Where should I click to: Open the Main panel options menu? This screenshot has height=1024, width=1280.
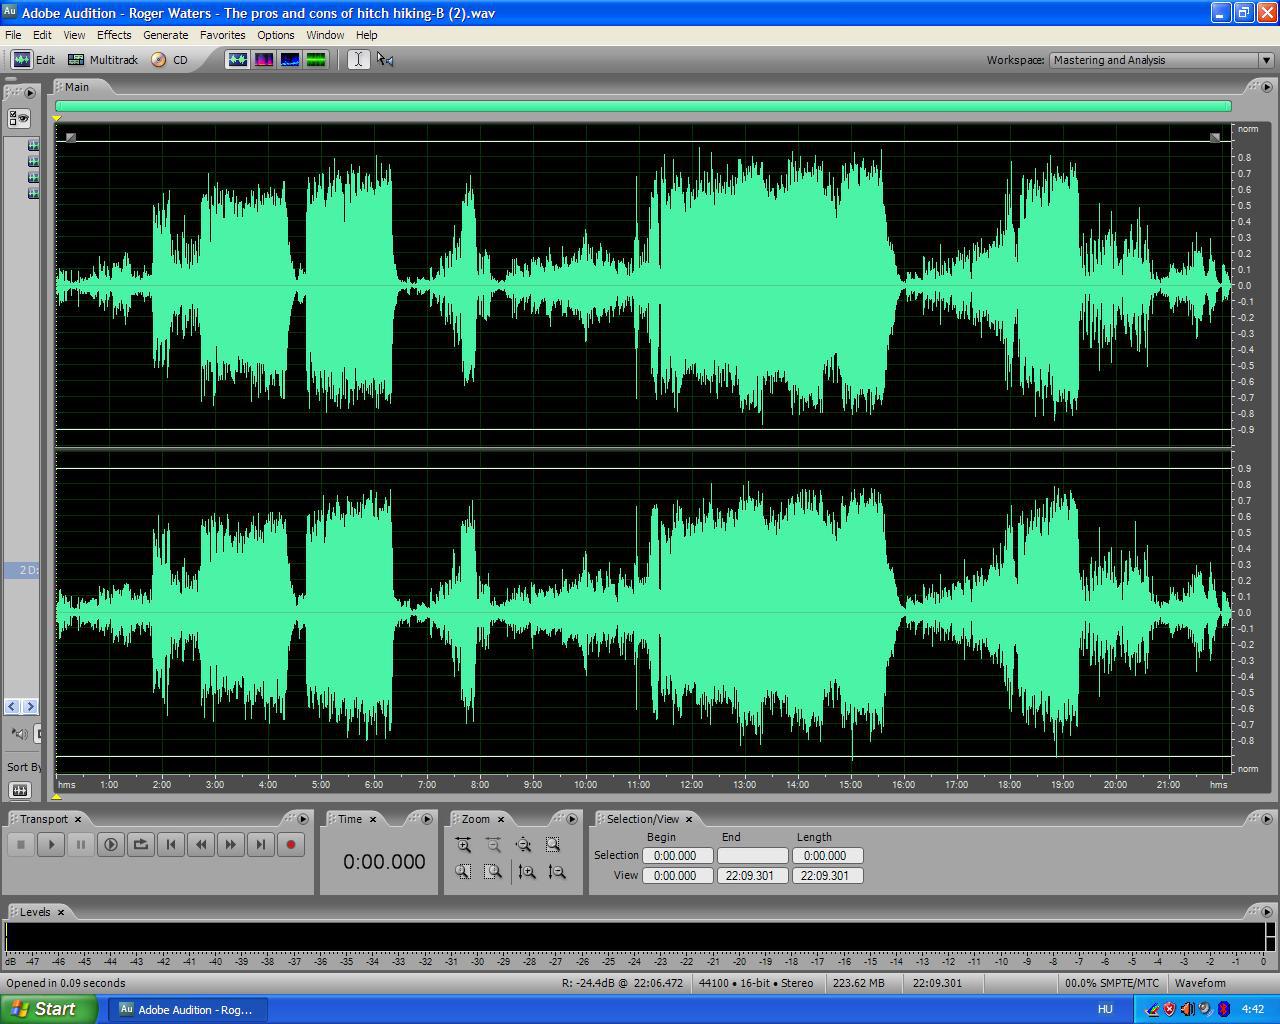point(1266,87)
